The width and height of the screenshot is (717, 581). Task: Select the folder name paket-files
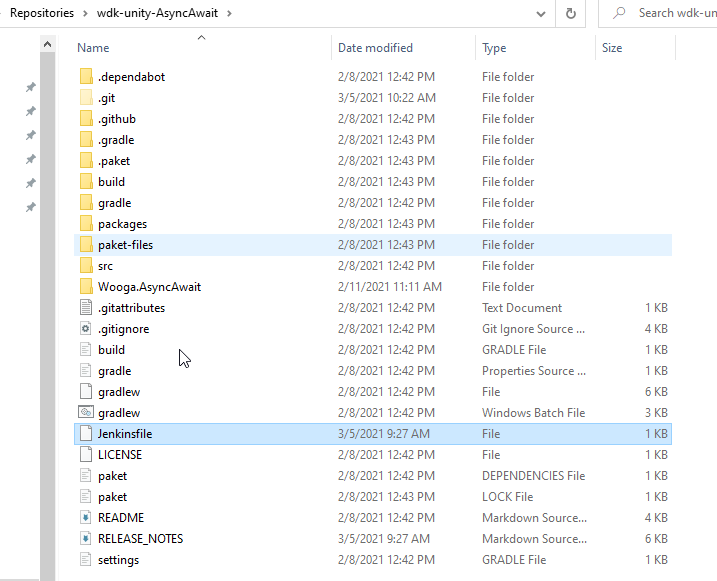pyautogui.click(x=125, y=245)
